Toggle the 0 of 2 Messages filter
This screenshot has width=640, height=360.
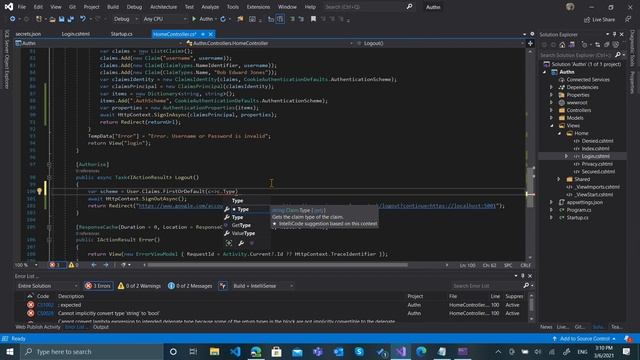point(190,286)
